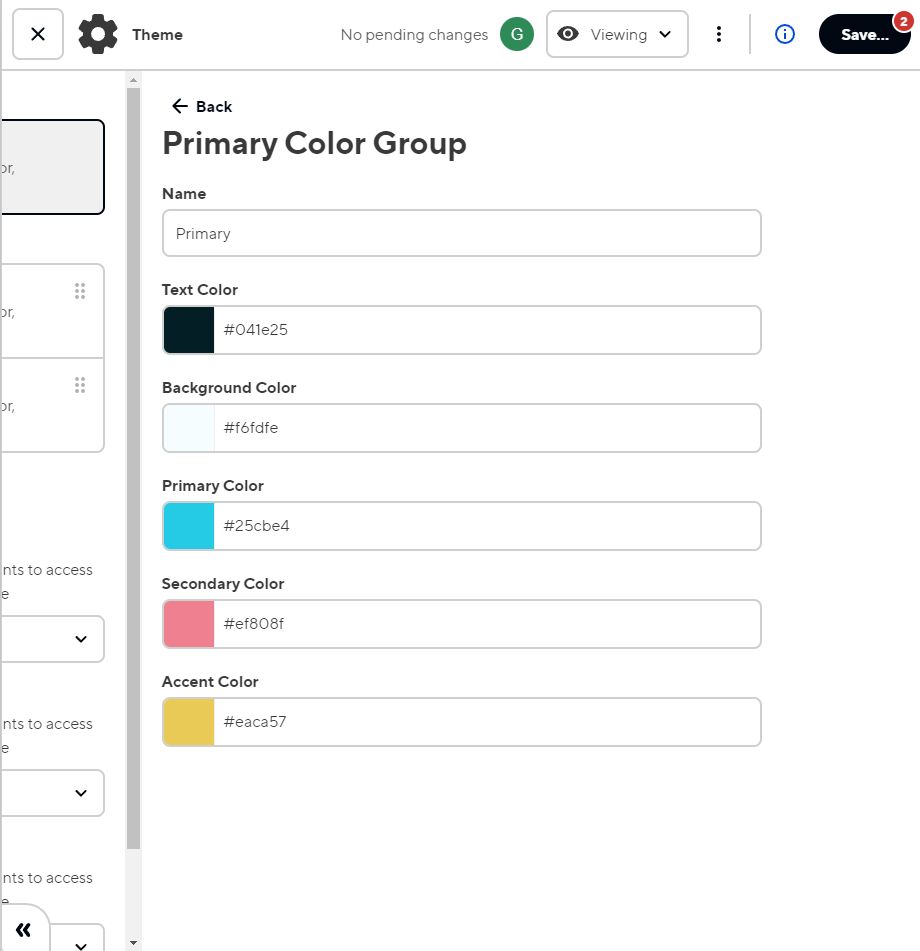Pick the Secondary Color pink swatch
Screen dimensions: 920x951
point(189,624)
